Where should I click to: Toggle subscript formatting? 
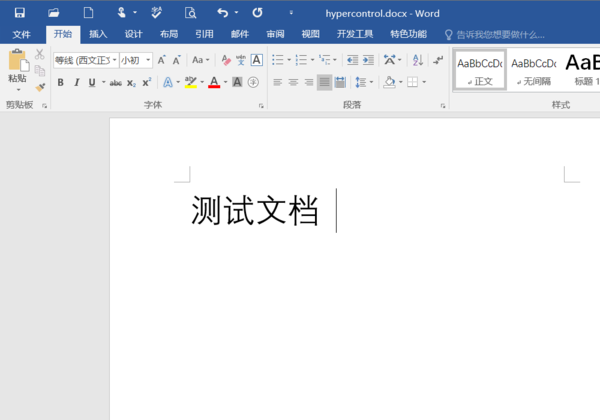point(131,83)
